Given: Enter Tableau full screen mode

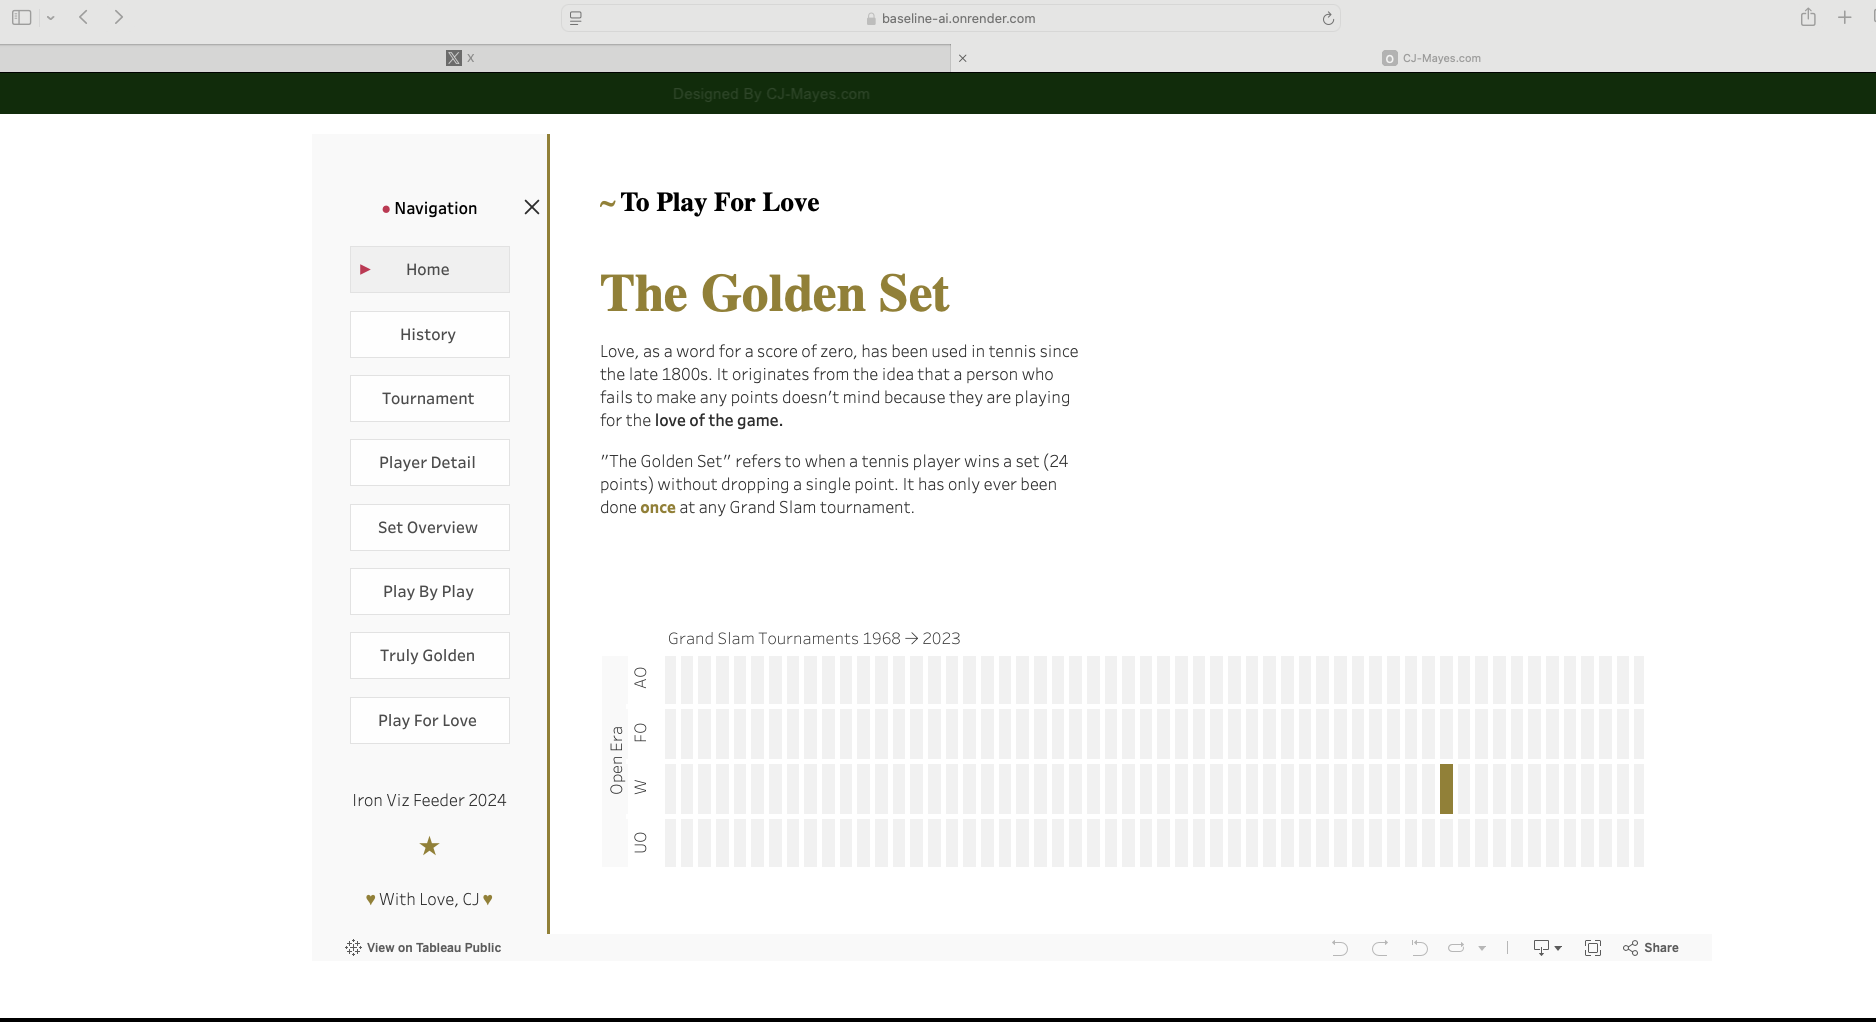Looking at the screenshot, I should pos(1593,948).
